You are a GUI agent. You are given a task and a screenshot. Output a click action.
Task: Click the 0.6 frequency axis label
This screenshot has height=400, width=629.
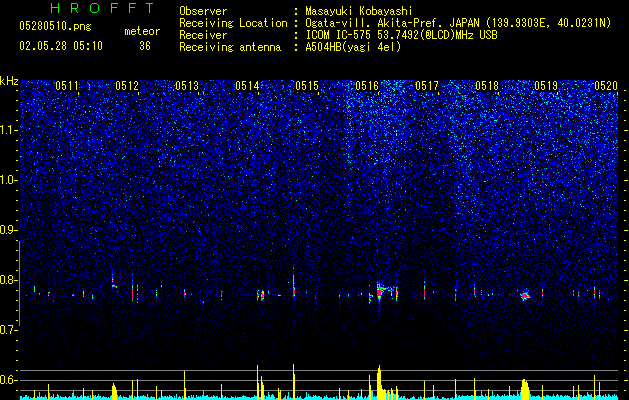point(9,380)
